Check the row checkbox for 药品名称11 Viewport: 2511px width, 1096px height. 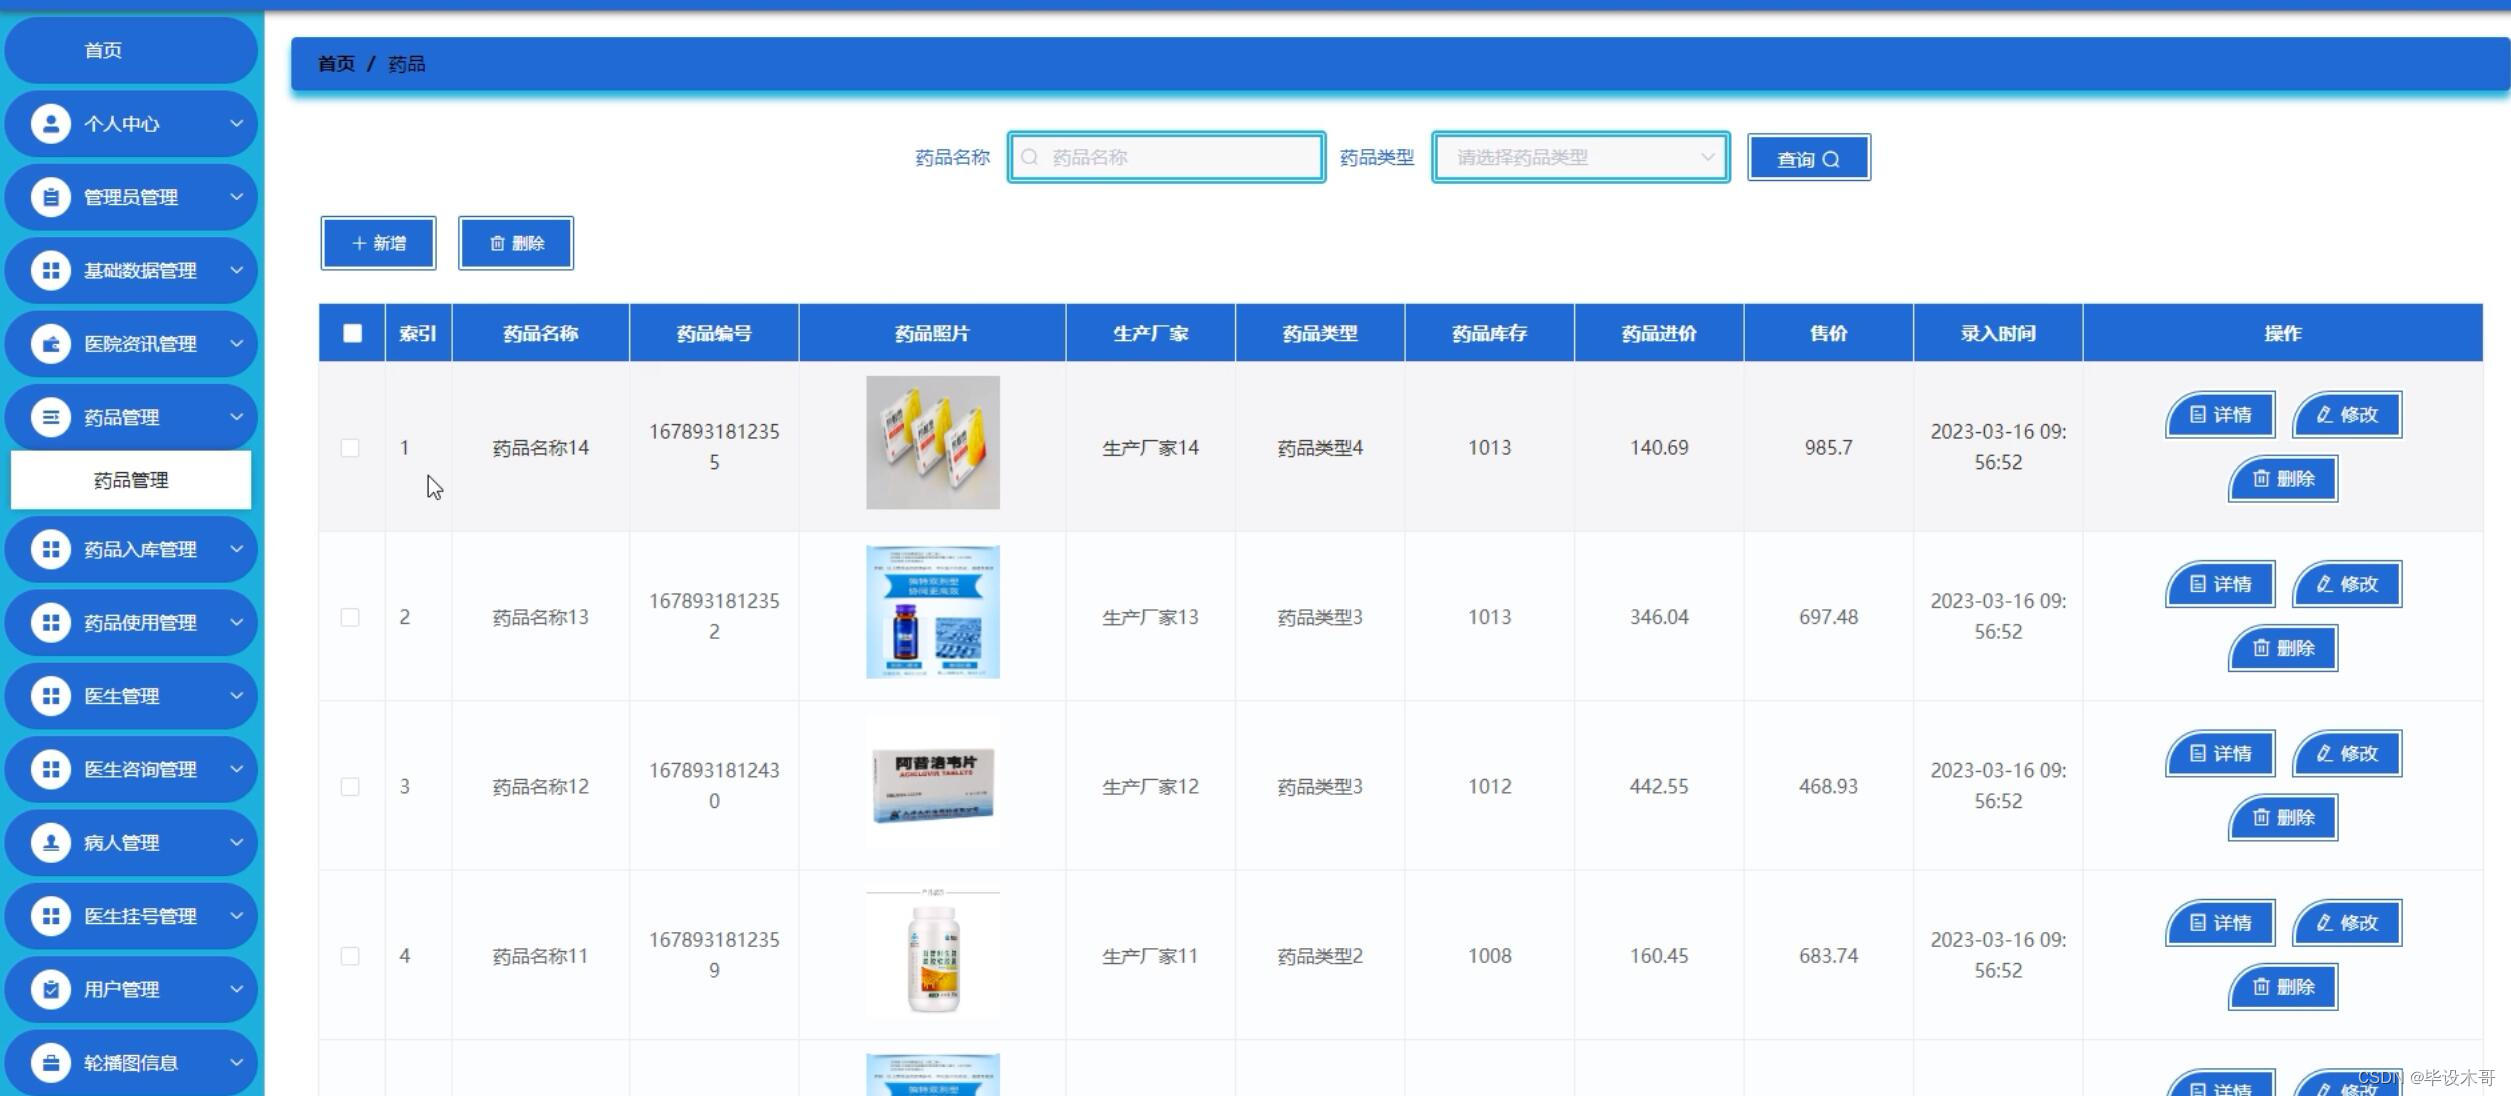click(x=350, y=956)
